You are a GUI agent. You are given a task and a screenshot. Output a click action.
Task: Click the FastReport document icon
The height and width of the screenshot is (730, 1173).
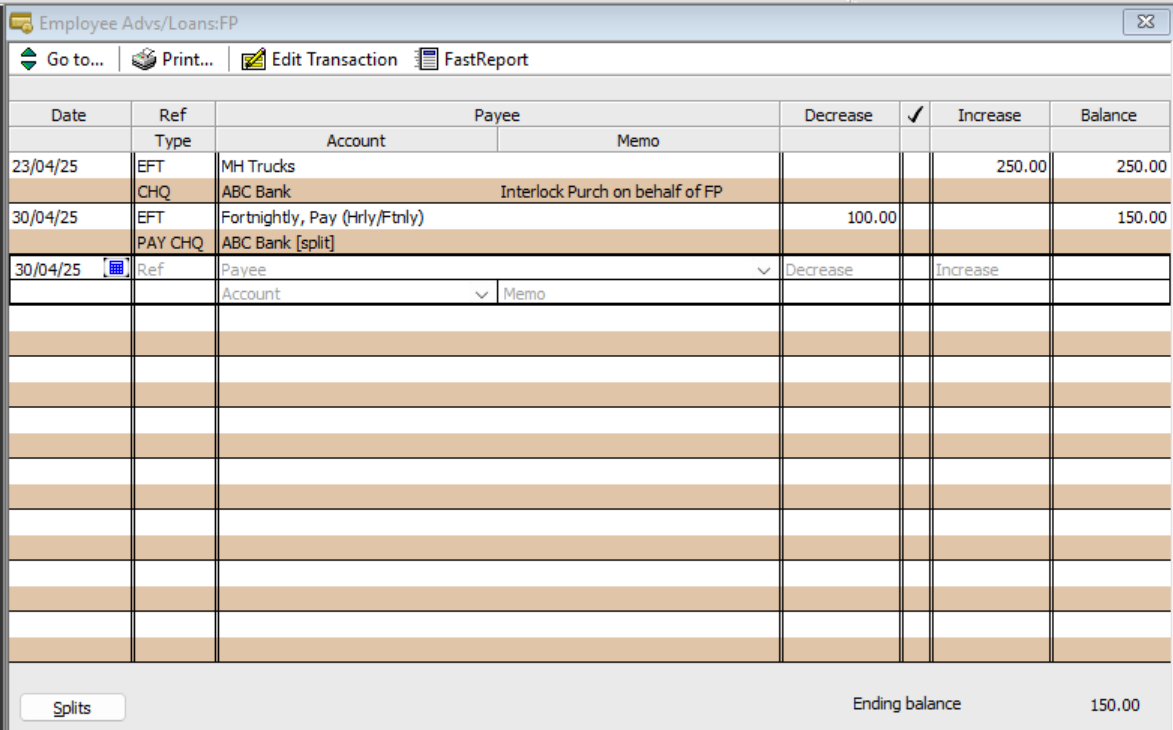pyautogui.click(x=426, y=59)
